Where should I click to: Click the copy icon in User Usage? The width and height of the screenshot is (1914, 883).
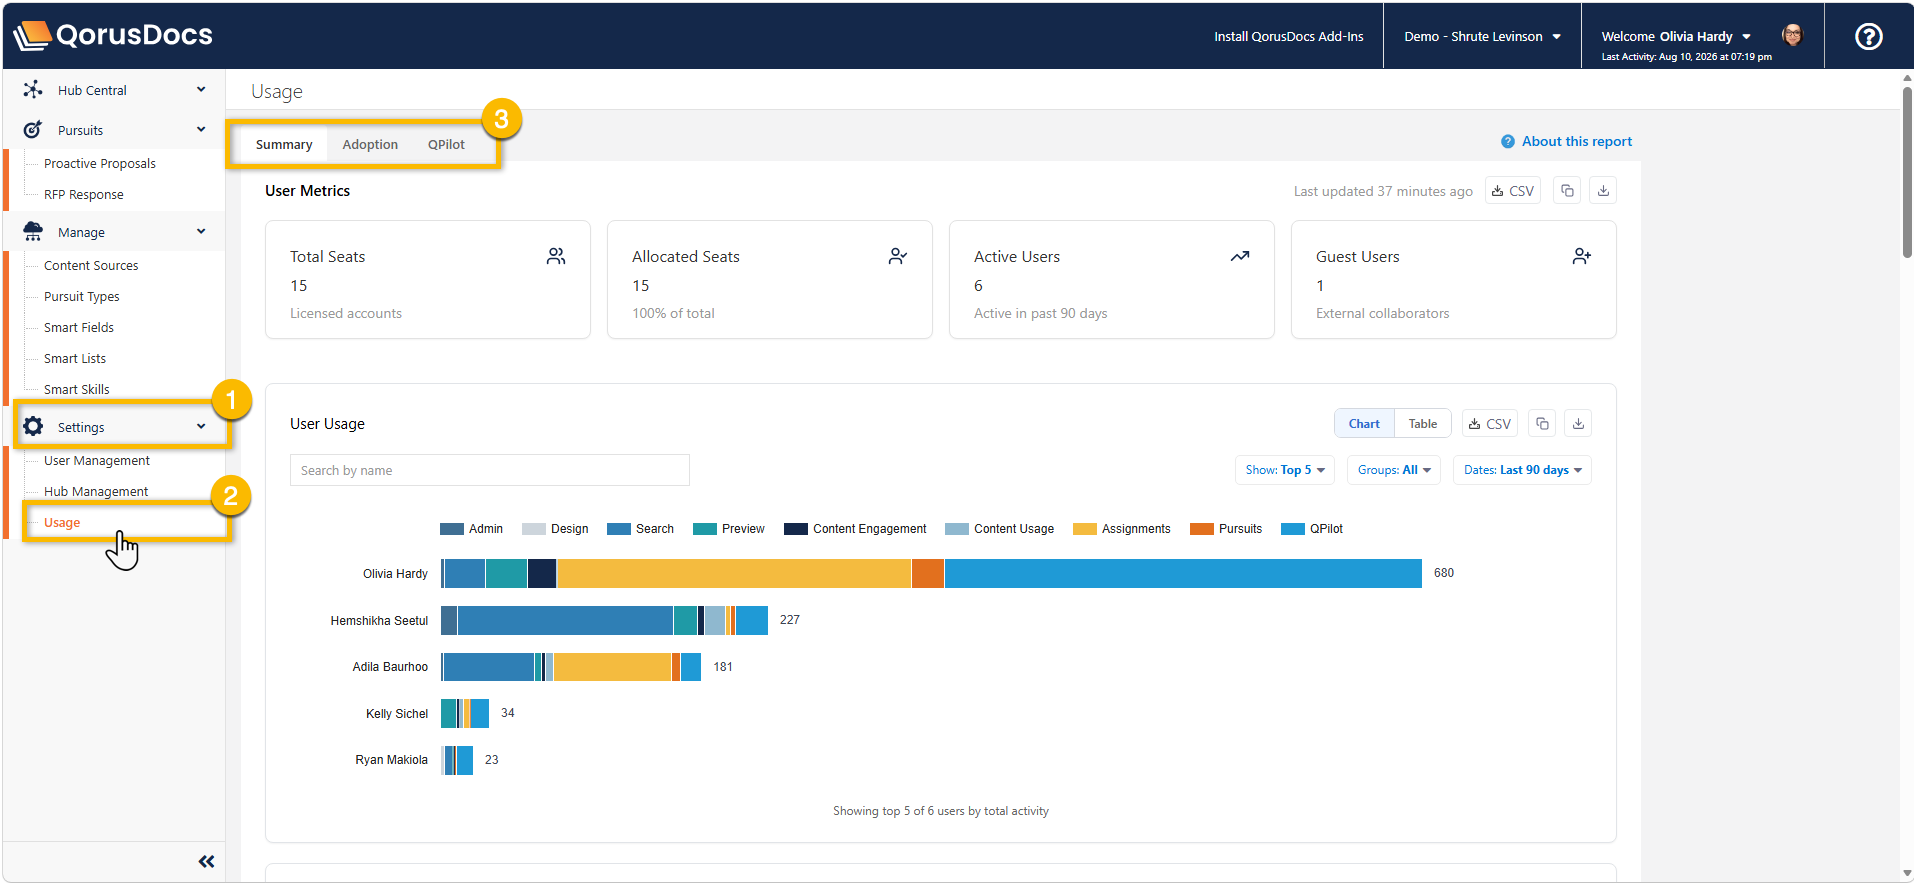tap(1542, 424)
